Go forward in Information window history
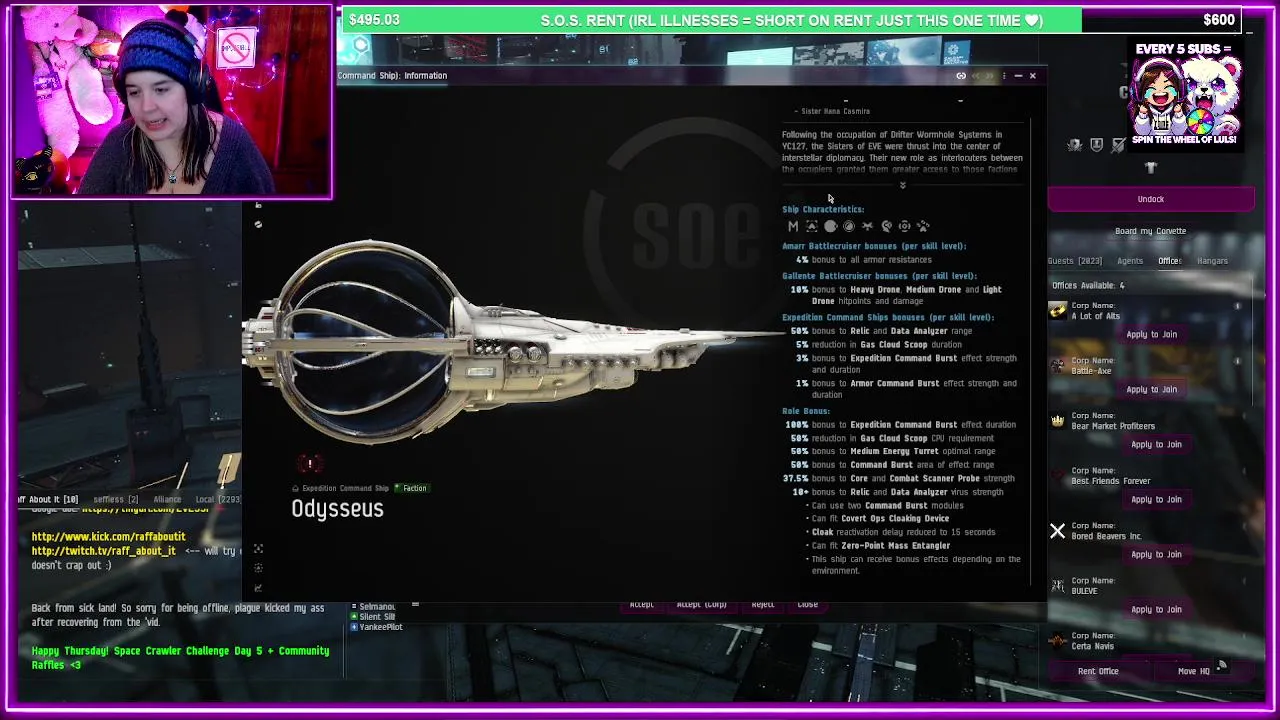1280x720 pixels. (x=990, y=76)
